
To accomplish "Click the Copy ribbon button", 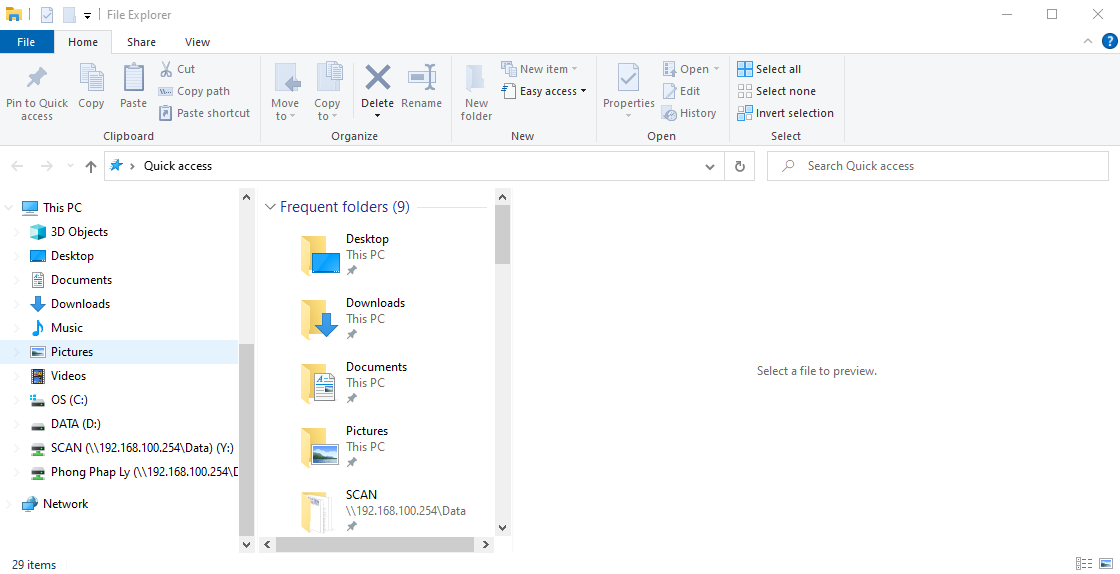I will click(x=91, y=86).
